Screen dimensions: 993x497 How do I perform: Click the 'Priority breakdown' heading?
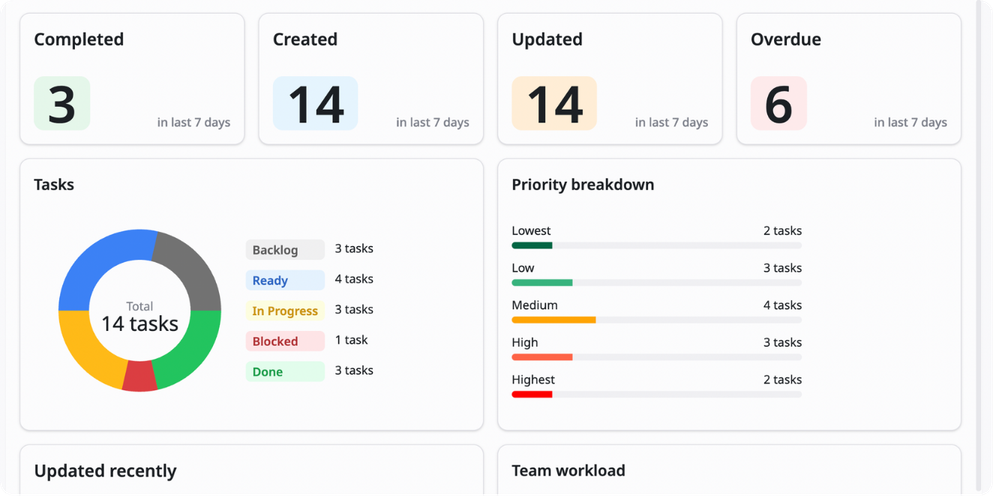583,185
